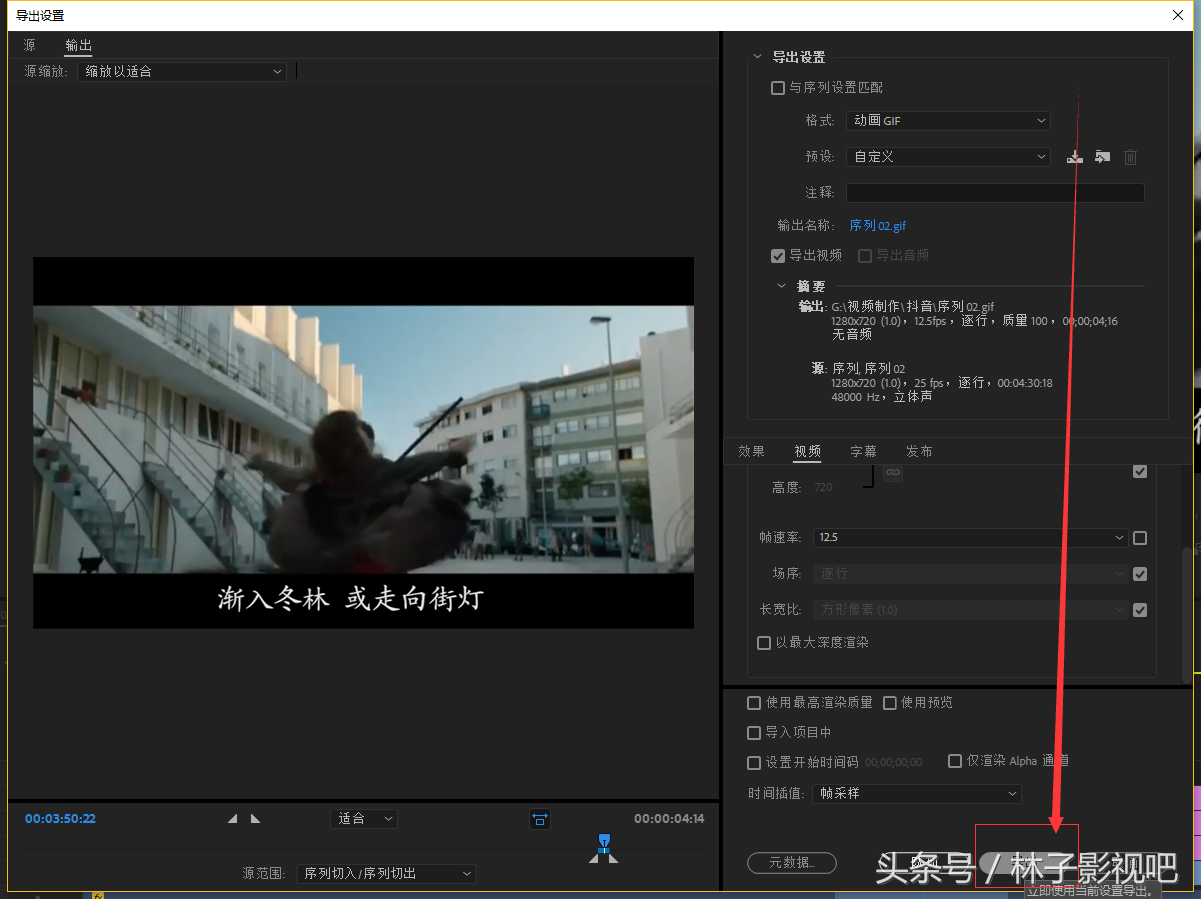Click the duration 00:00:04:14 text
The image size is (1201, 899).
(669, 819)
